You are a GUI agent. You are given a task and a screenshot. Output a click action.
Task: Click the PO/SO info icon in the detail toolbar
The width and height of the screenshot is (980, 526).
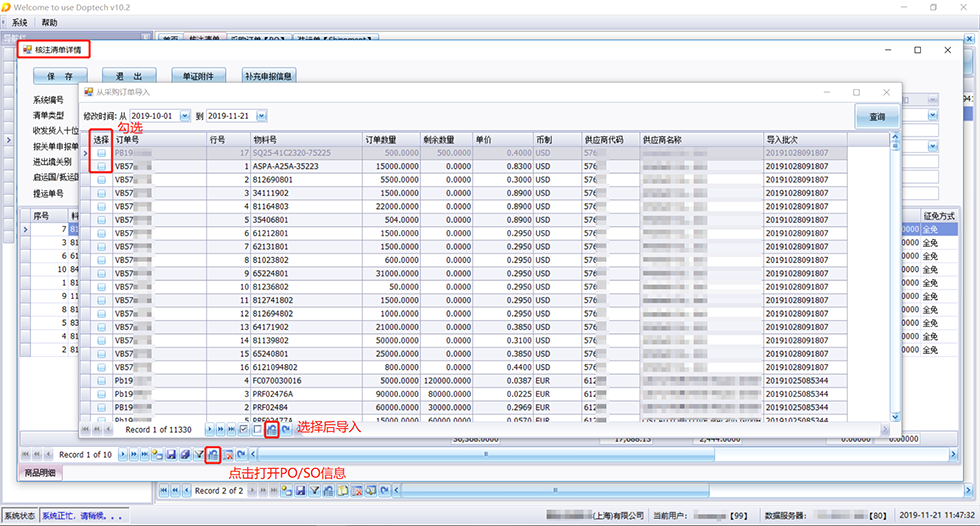pyautogui.click(x=212, y=455)
